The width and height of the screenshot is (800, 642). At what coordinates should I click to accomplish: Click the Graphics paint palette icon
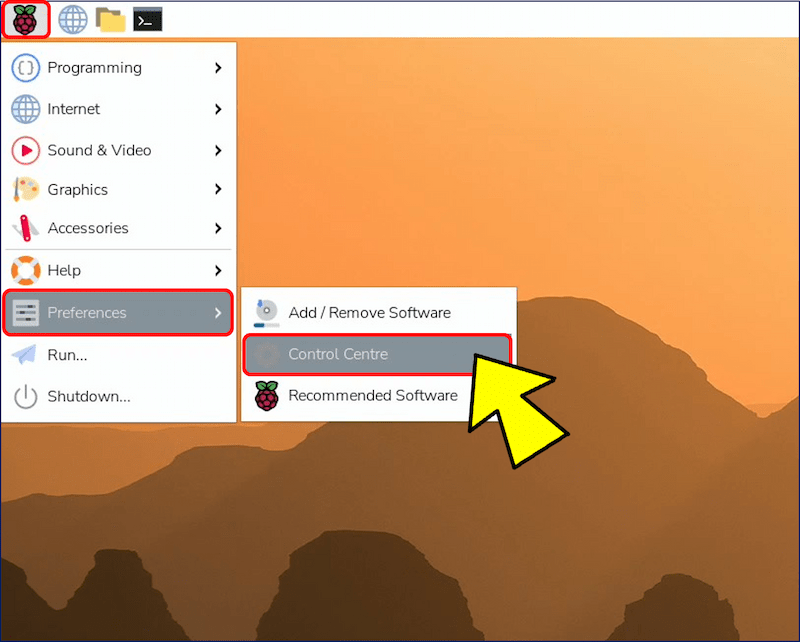point(25,189)
